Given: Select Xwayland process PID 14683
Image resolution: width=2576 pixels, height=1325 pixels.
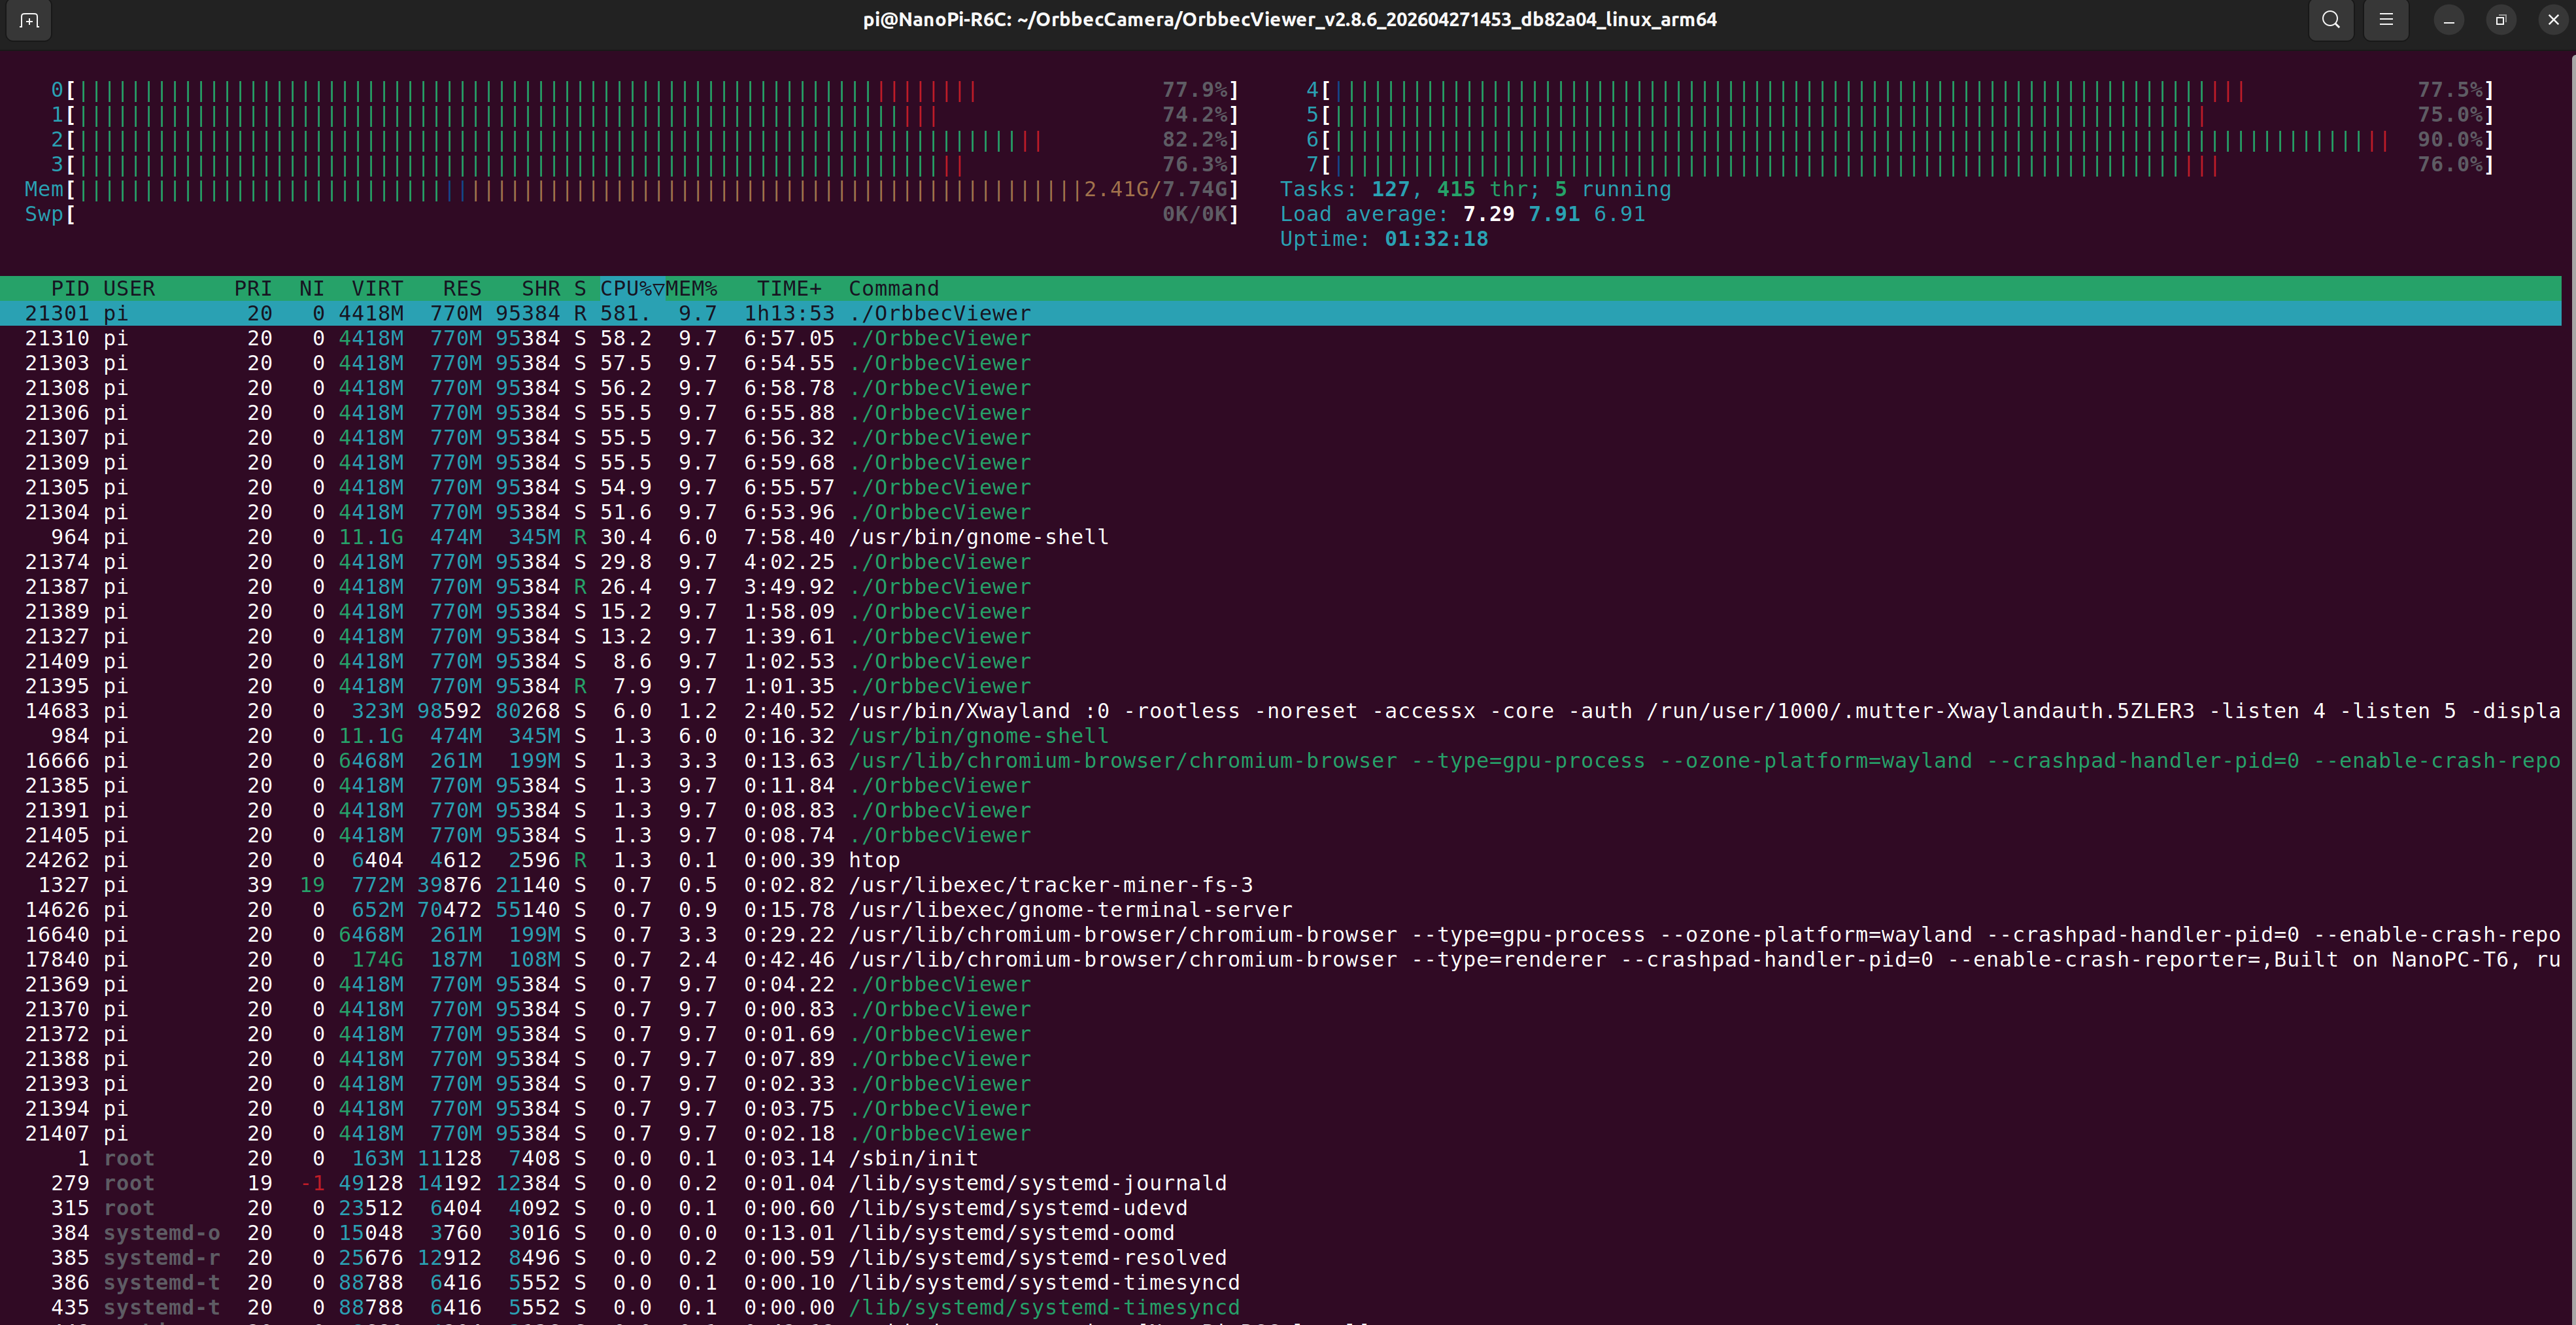Looking at the screenshot, I should [1281, 711].
